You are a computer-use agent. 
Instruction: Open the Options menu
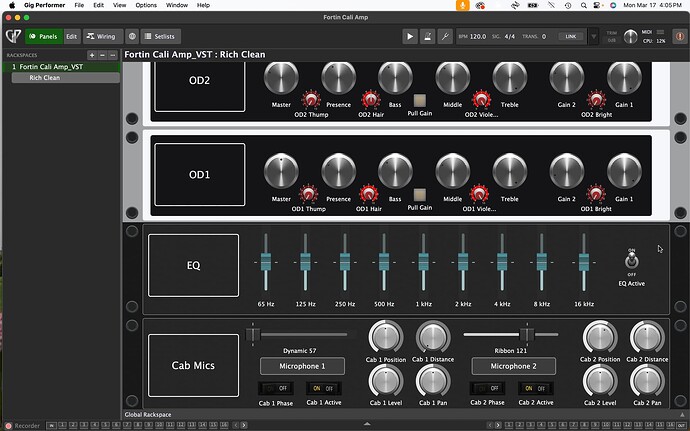[x=146, y=5]
